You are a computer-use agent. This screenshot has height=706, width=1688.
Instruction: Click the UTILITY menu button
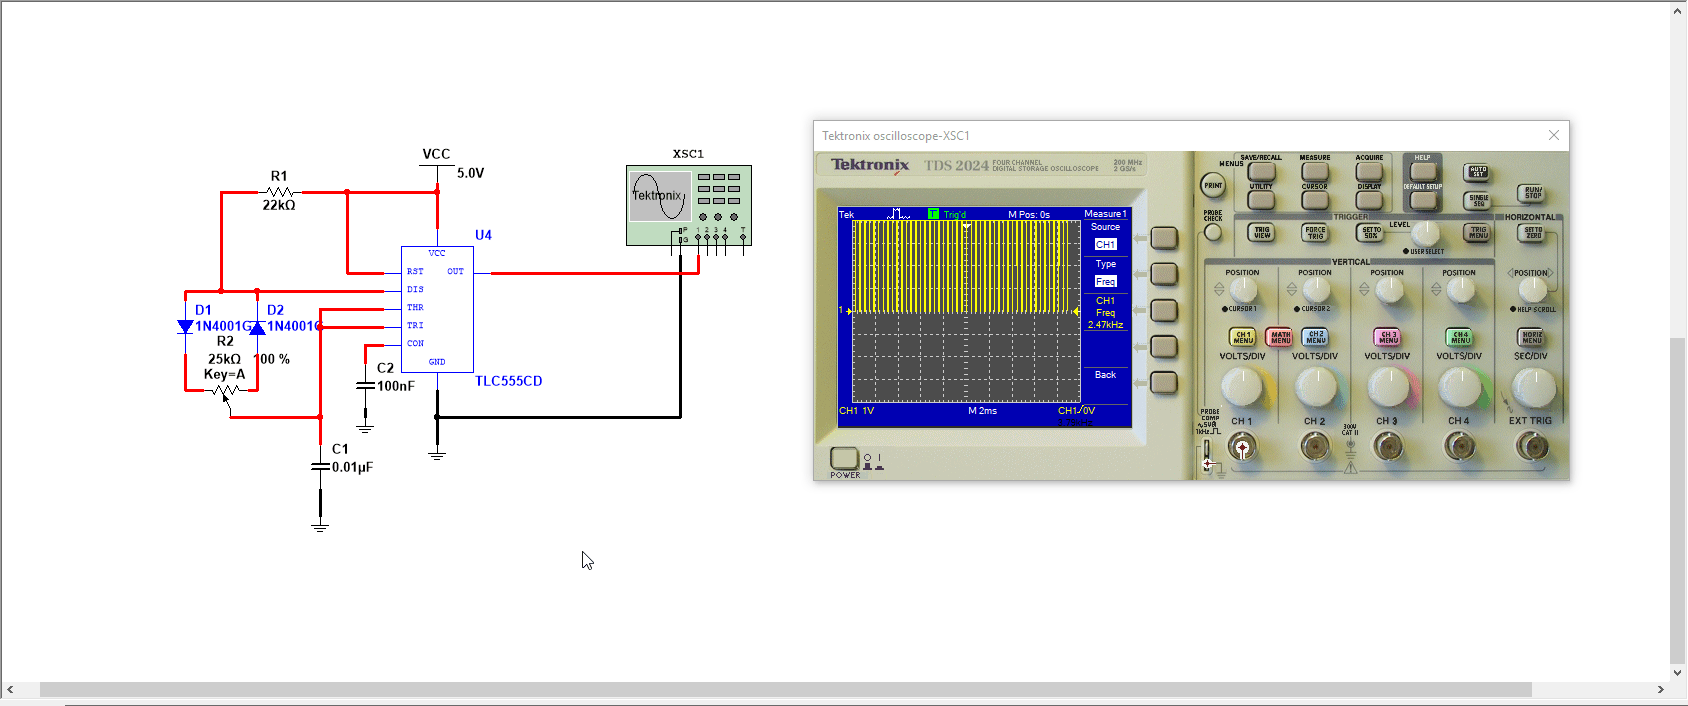coord(1261,200)
